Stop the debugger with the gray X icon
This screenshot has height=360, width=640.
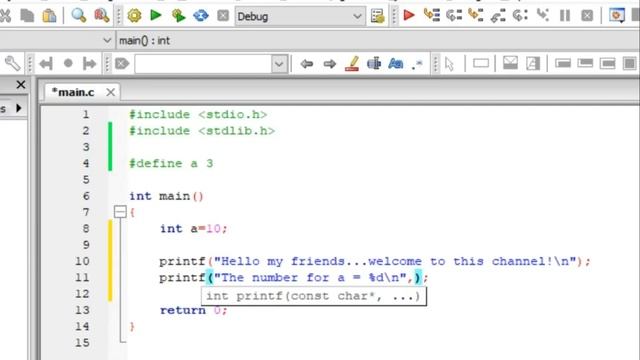(x=587, y=16)
